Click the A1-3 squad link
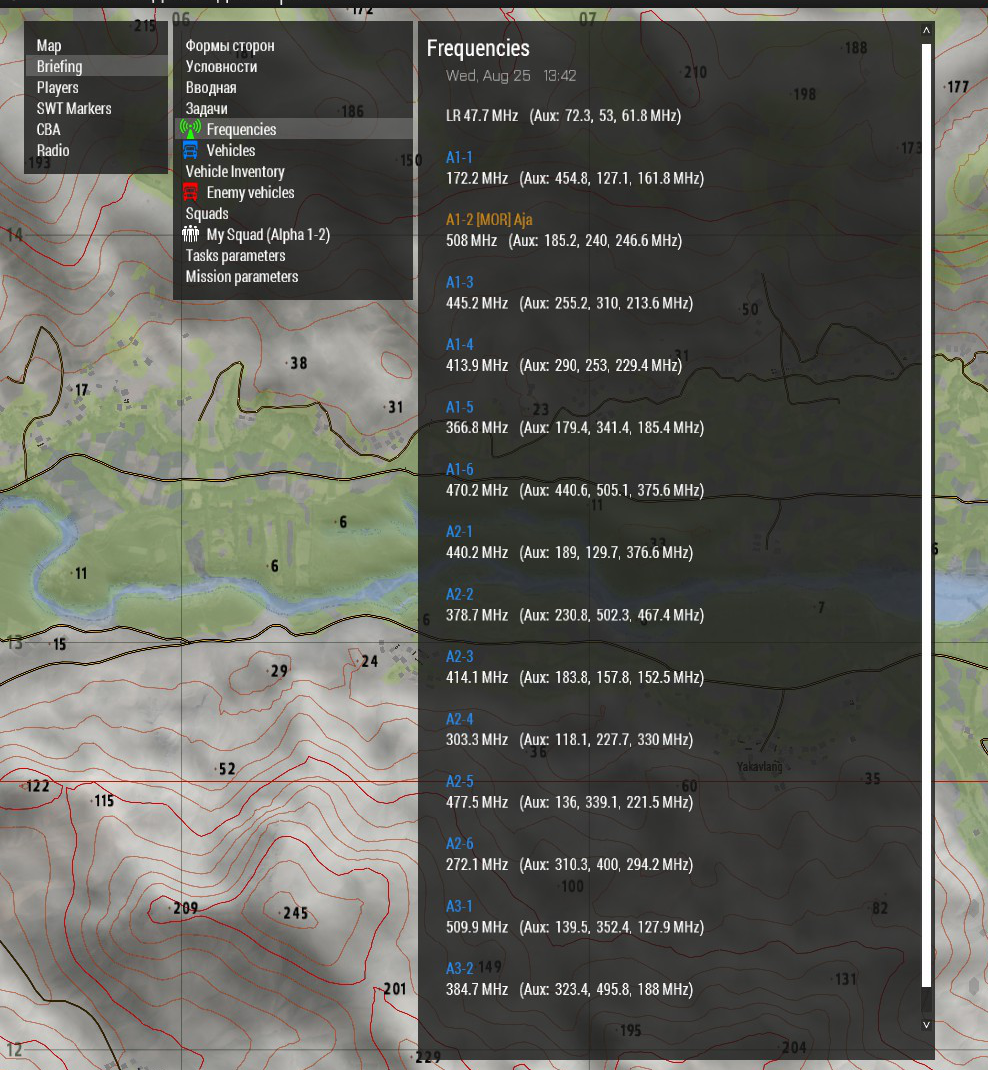The height and width of the screenshot is (1070, 988). coord(460,283)
